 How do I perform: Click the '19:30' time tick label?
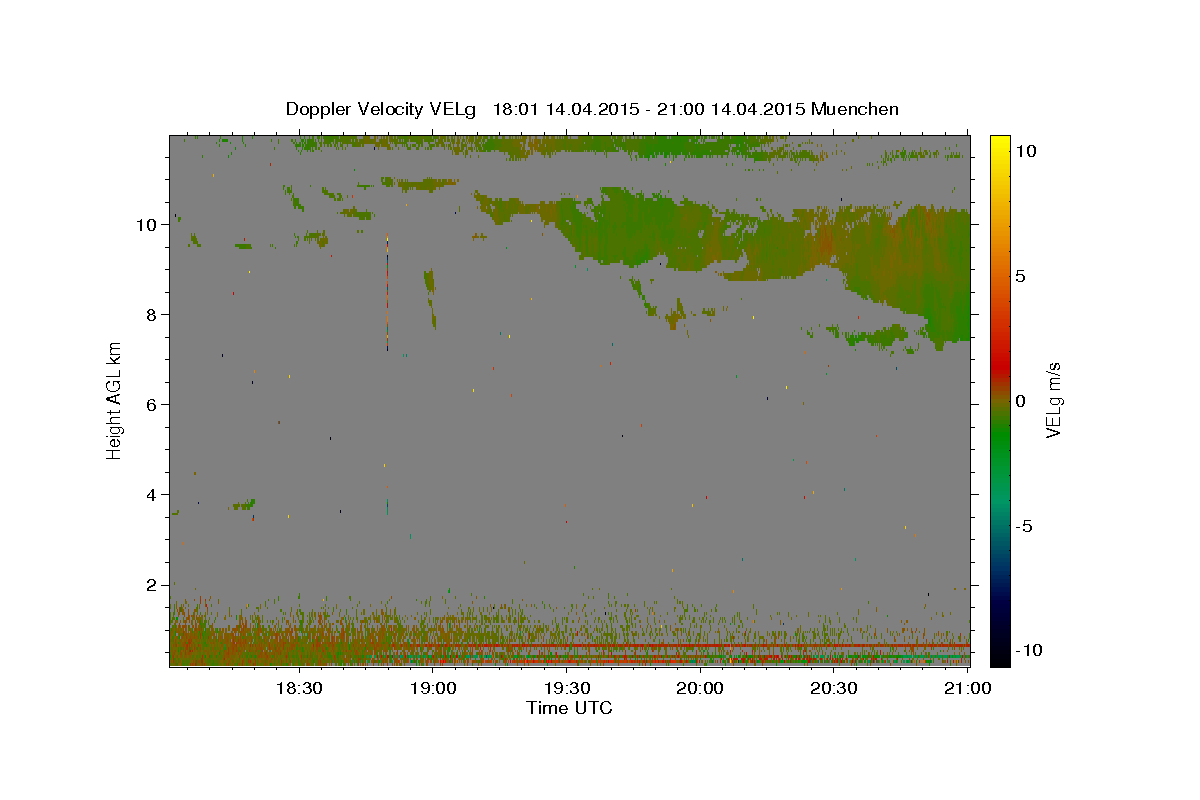click(x=566, y=688)
